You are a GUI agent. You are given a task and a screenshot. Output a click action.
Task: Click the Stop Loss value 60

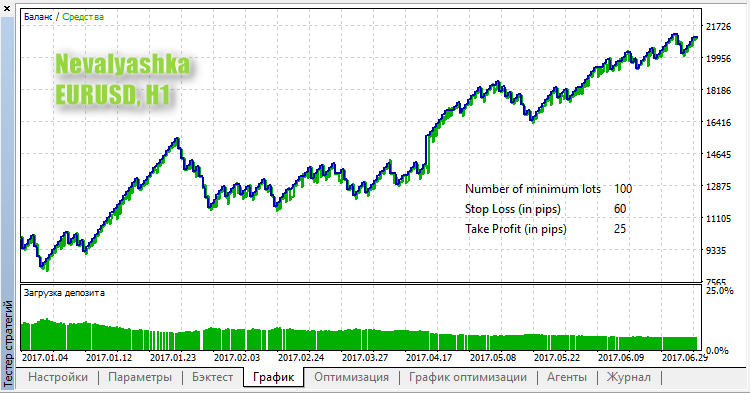tap(620, 209)
